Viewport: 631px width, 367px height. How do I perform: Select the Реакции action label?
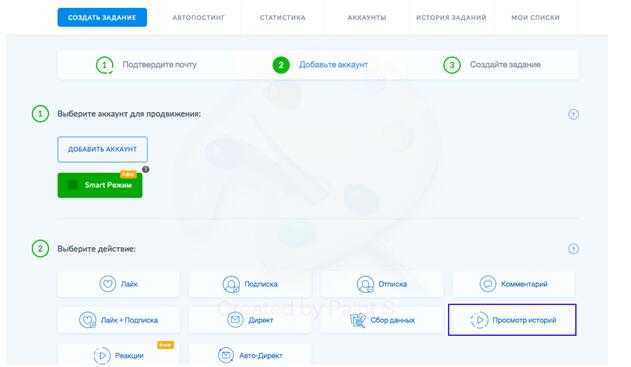click(129, 356)
